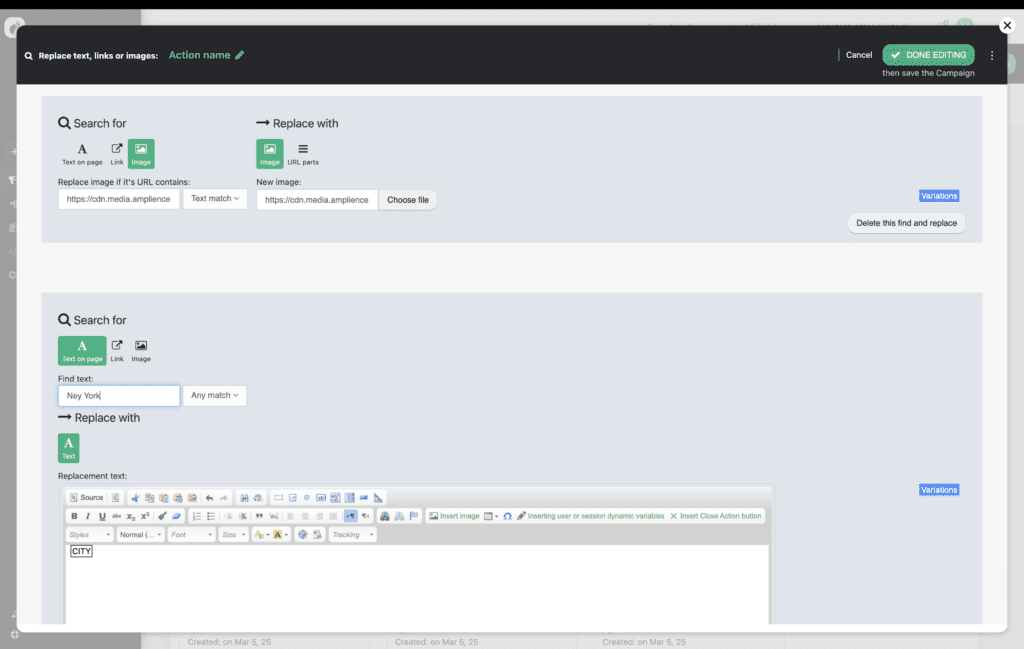Viewport: 1024px width, 649px height.
Task: Expand the 'Any match' dropdown
Action: [215, 396]
